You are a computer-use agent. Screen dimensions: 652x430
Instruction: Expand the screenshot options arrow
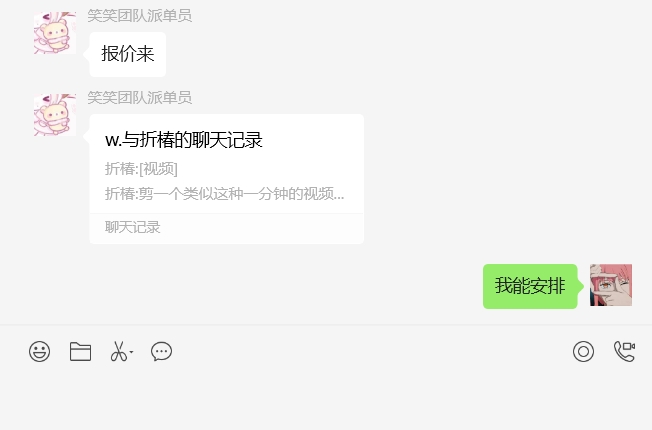tap(131, 352)
